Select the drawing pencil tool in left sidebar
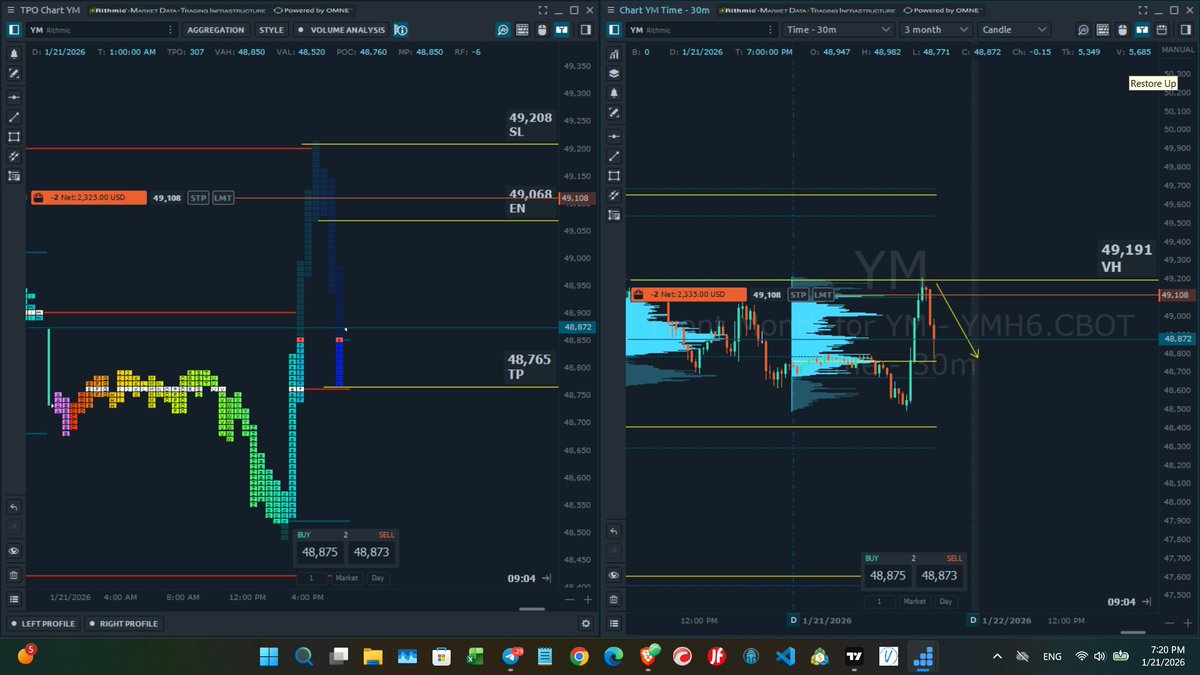 pos(14,73)
